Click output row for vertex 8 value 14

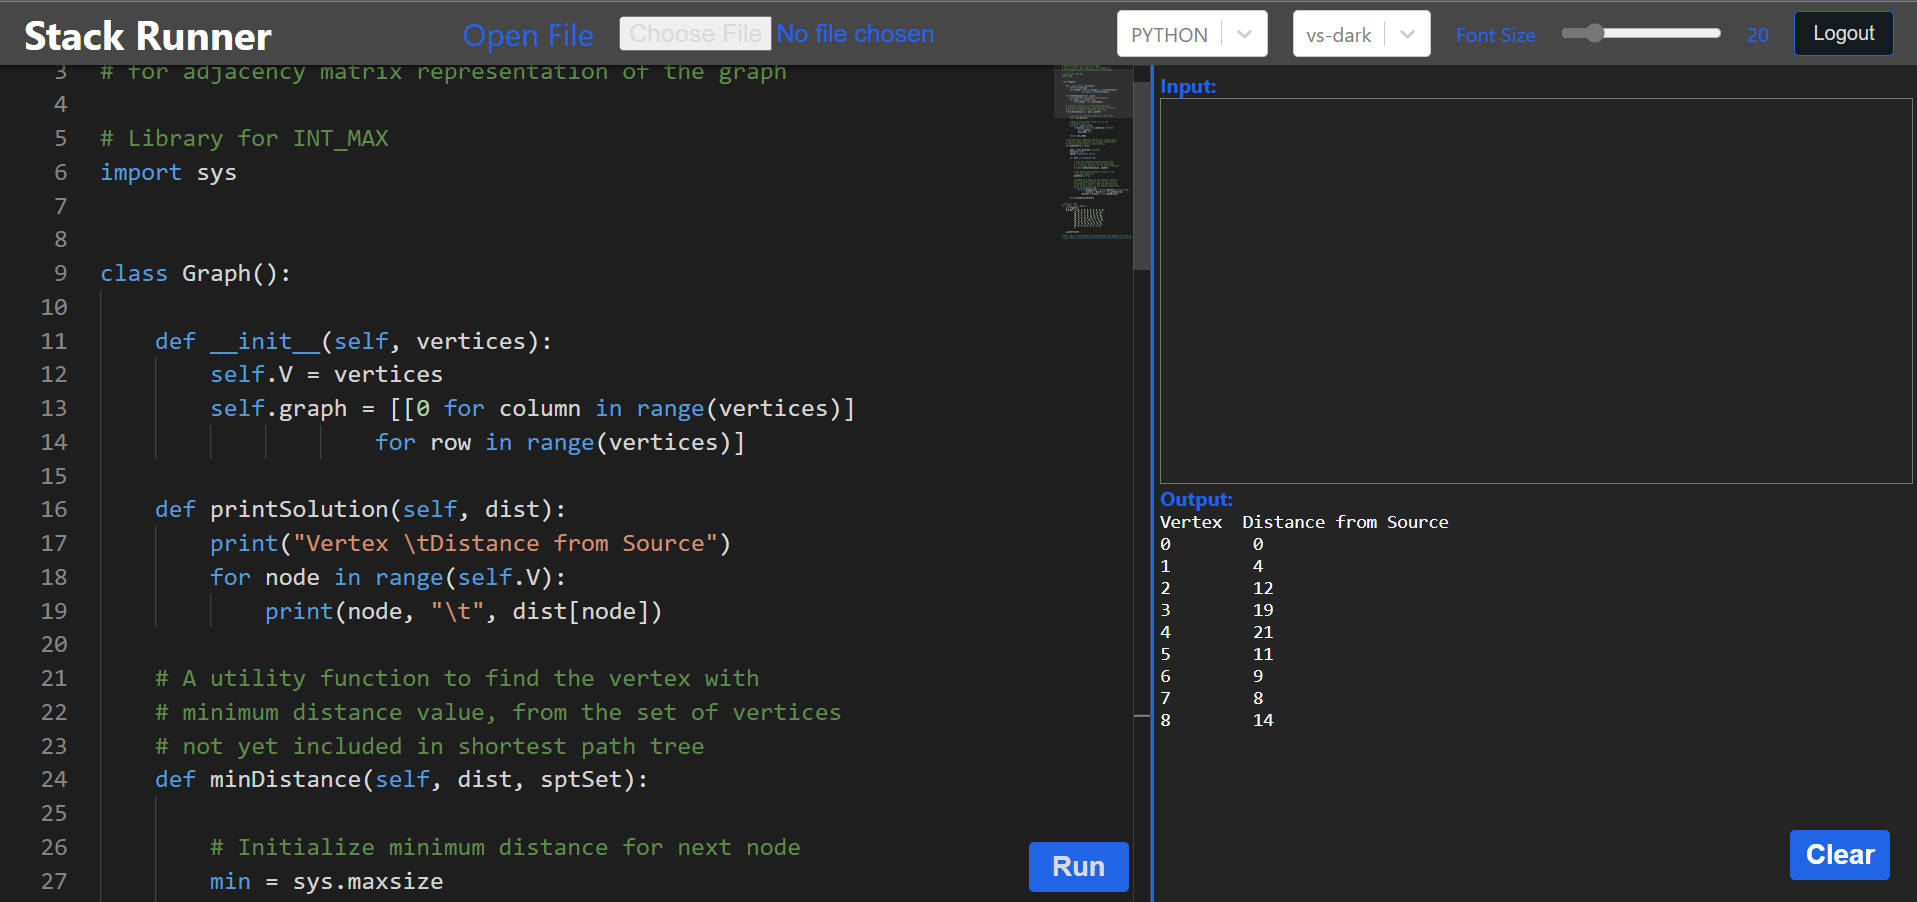1217,720
